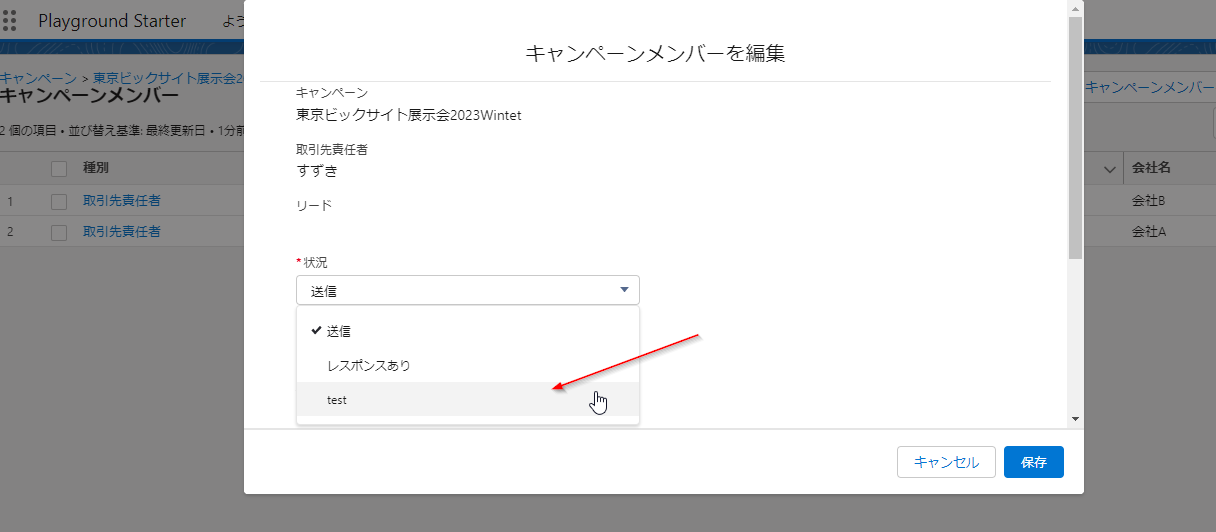Click the 会社B cell
This screenshot has width=1216, height=532.
coord(1149,201)
